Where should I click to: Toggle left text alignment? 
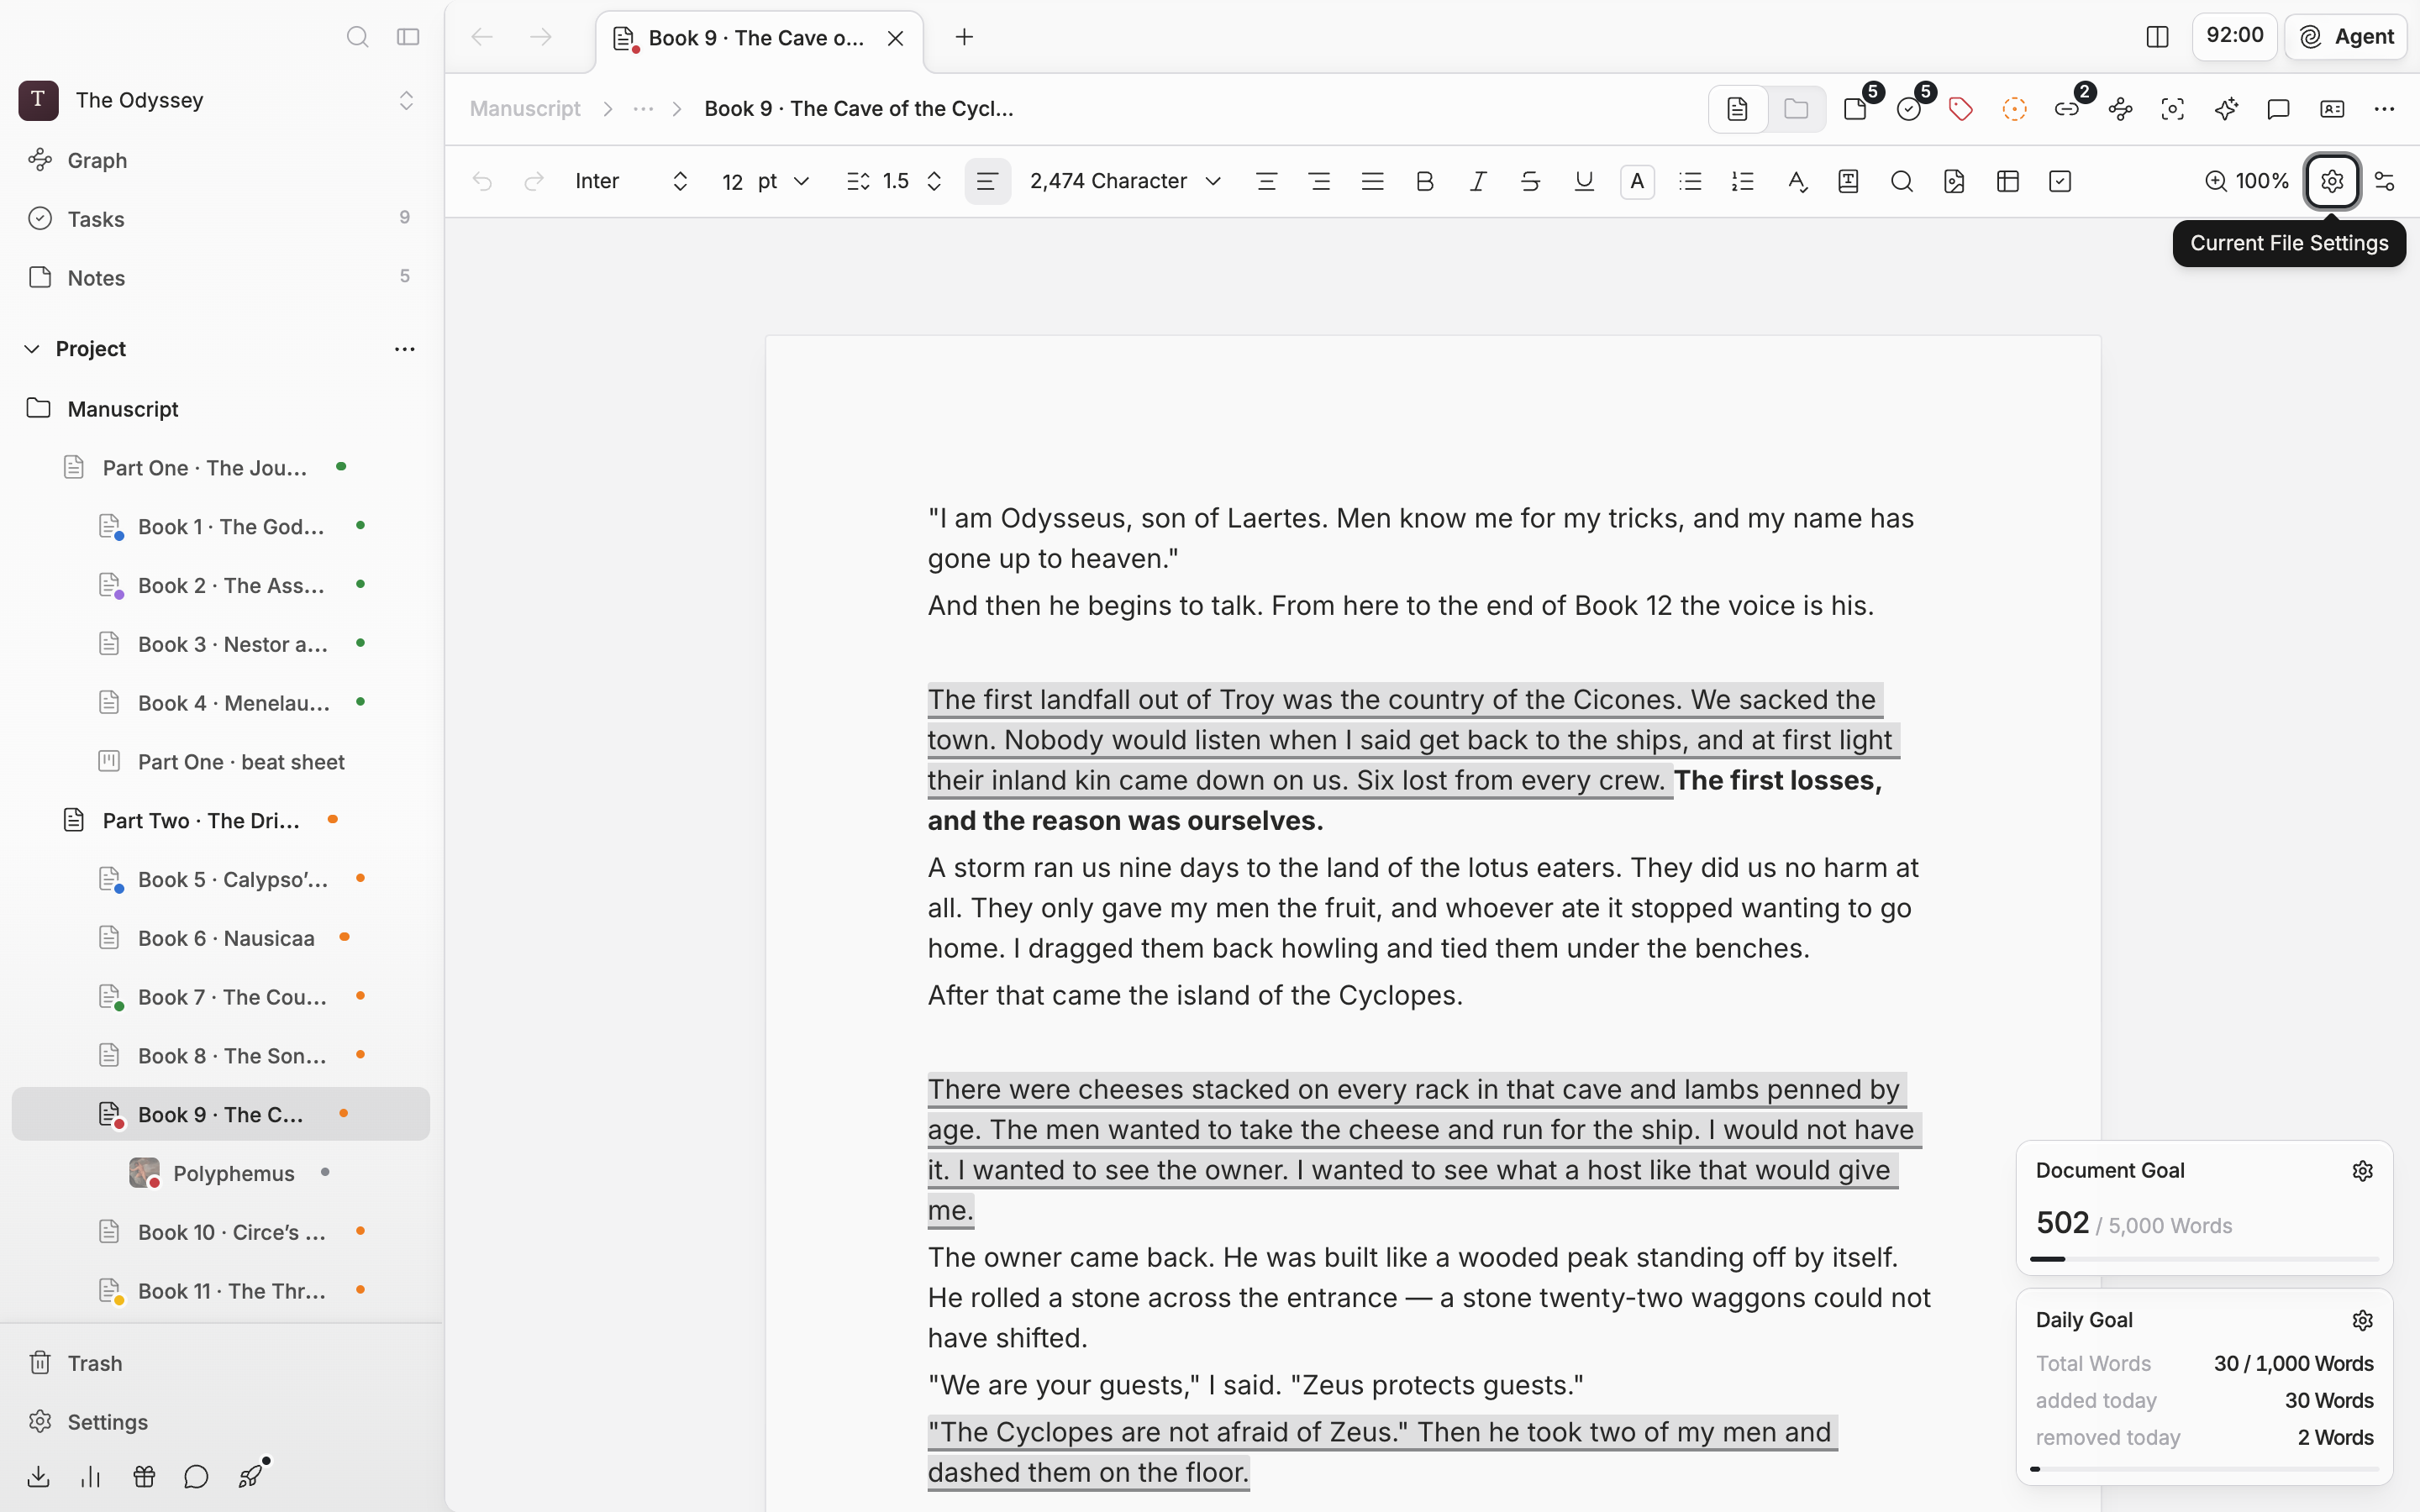pyautogui.click(x=987, y=181)
